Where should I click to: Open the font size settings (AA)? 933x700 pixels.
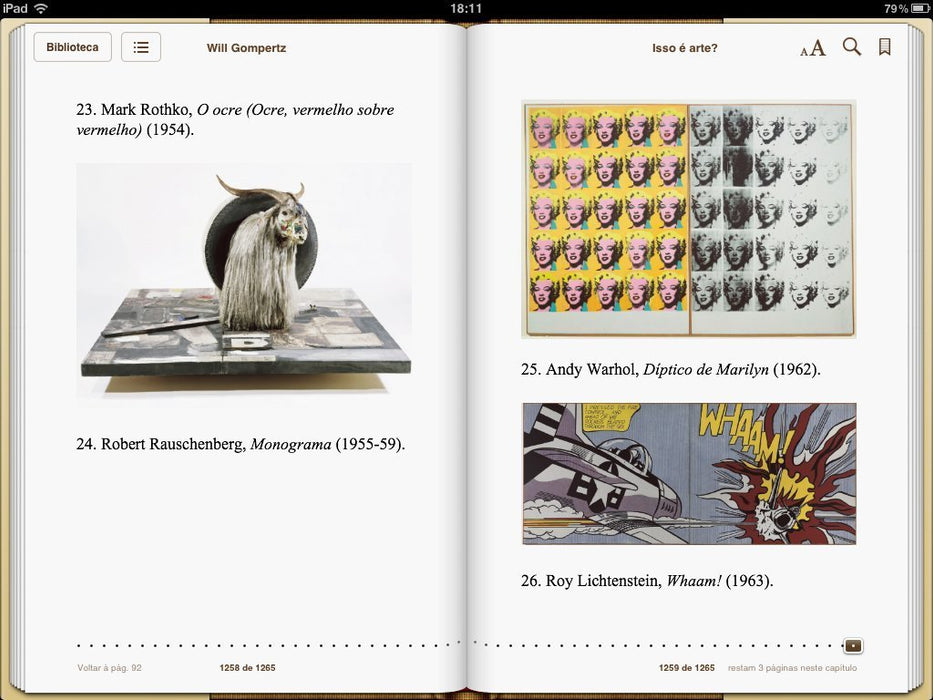click(x=812, y=48)
